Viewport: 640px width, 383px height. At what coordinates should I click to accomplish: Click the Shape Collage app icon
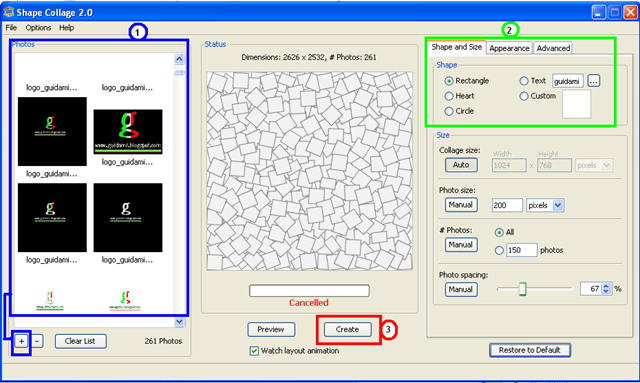pyautogui.click(x=8, y=12)
